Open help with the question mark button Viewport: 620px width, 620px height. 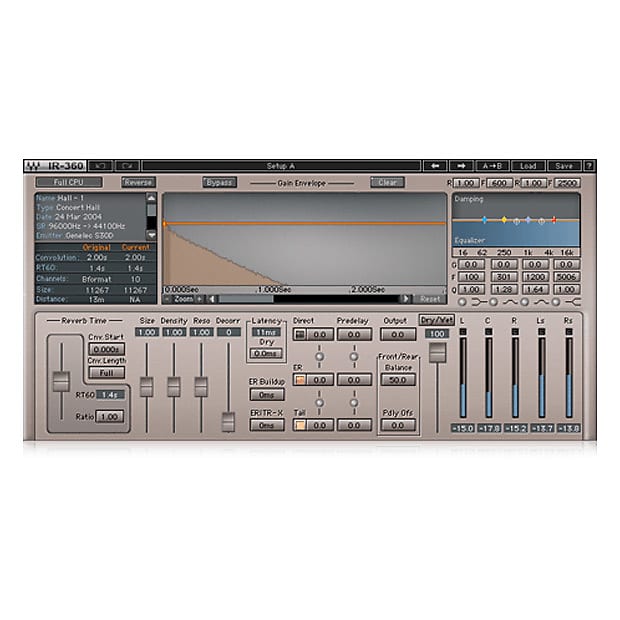tap(589, 166)
